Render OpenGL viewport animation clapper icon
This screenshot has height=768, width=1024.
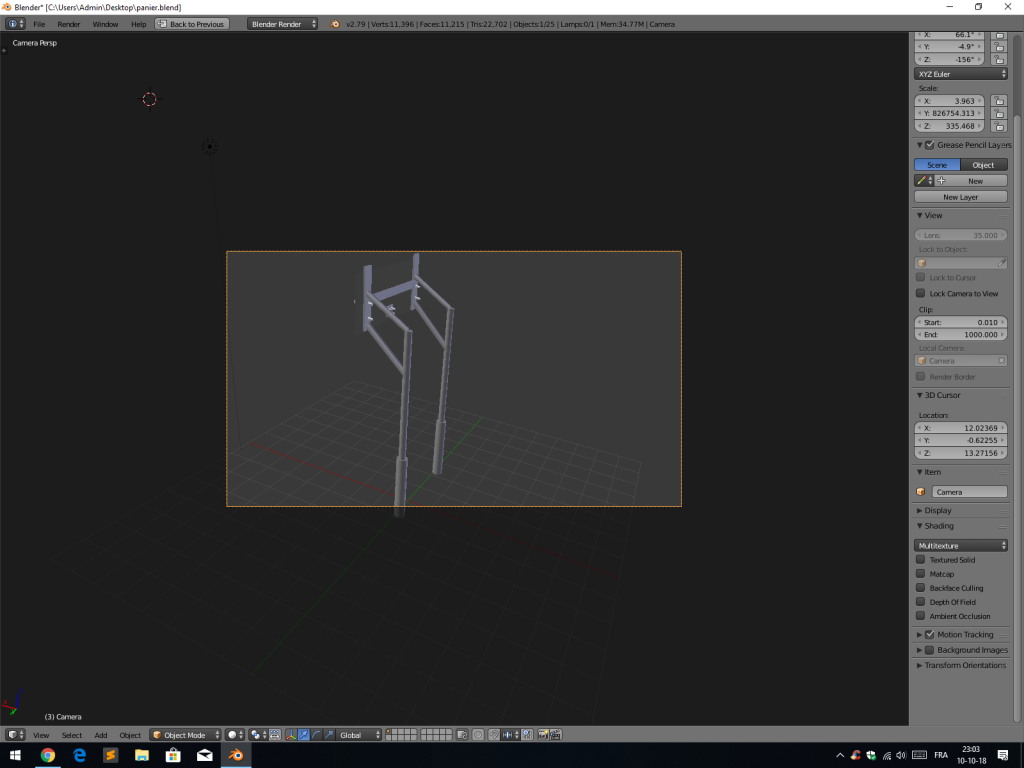(556, 735)
